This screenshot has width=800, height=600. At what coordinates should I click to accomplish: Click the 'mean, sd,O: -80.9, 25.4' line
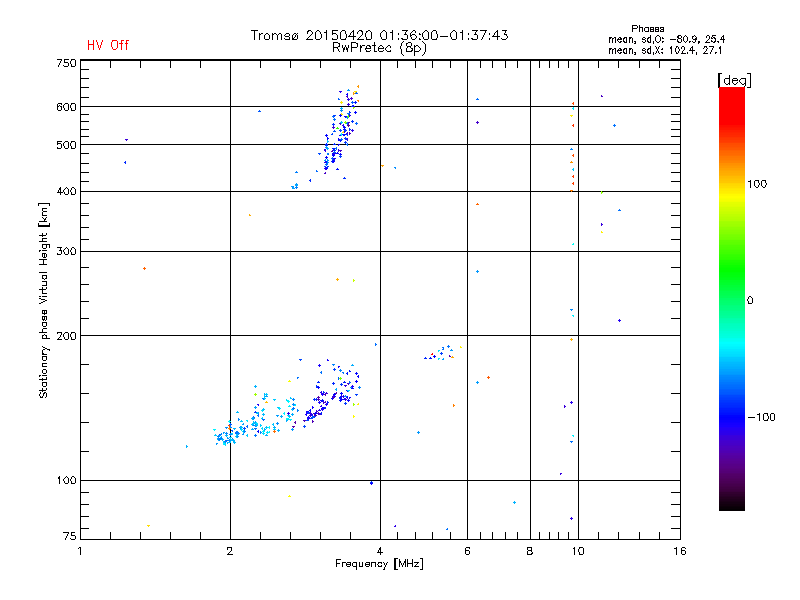click(666, 39)
